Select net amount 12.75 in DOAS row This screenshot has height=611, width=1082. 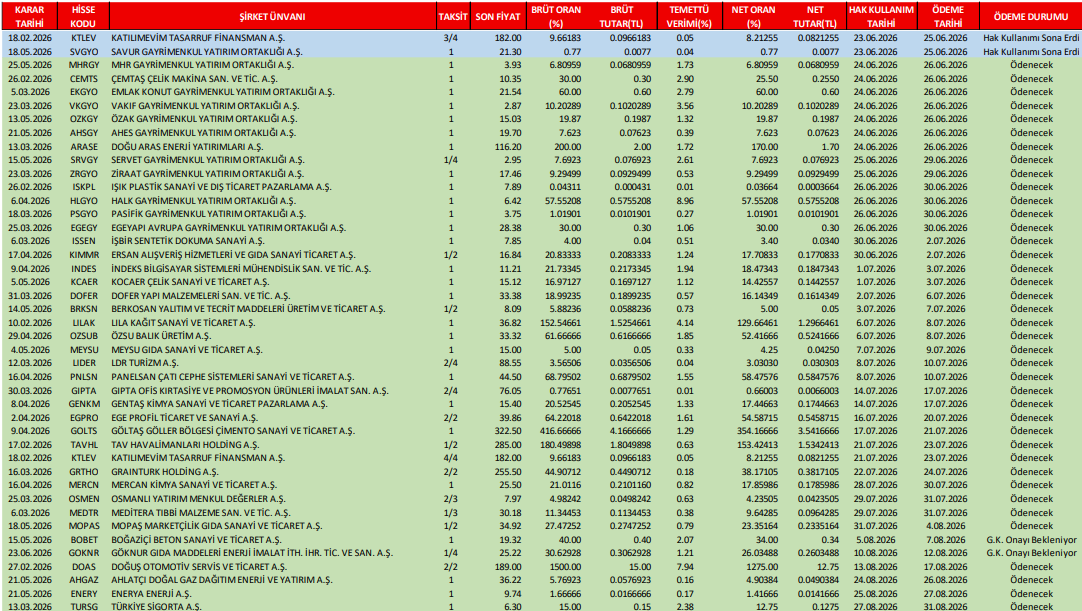click(827, 566)
